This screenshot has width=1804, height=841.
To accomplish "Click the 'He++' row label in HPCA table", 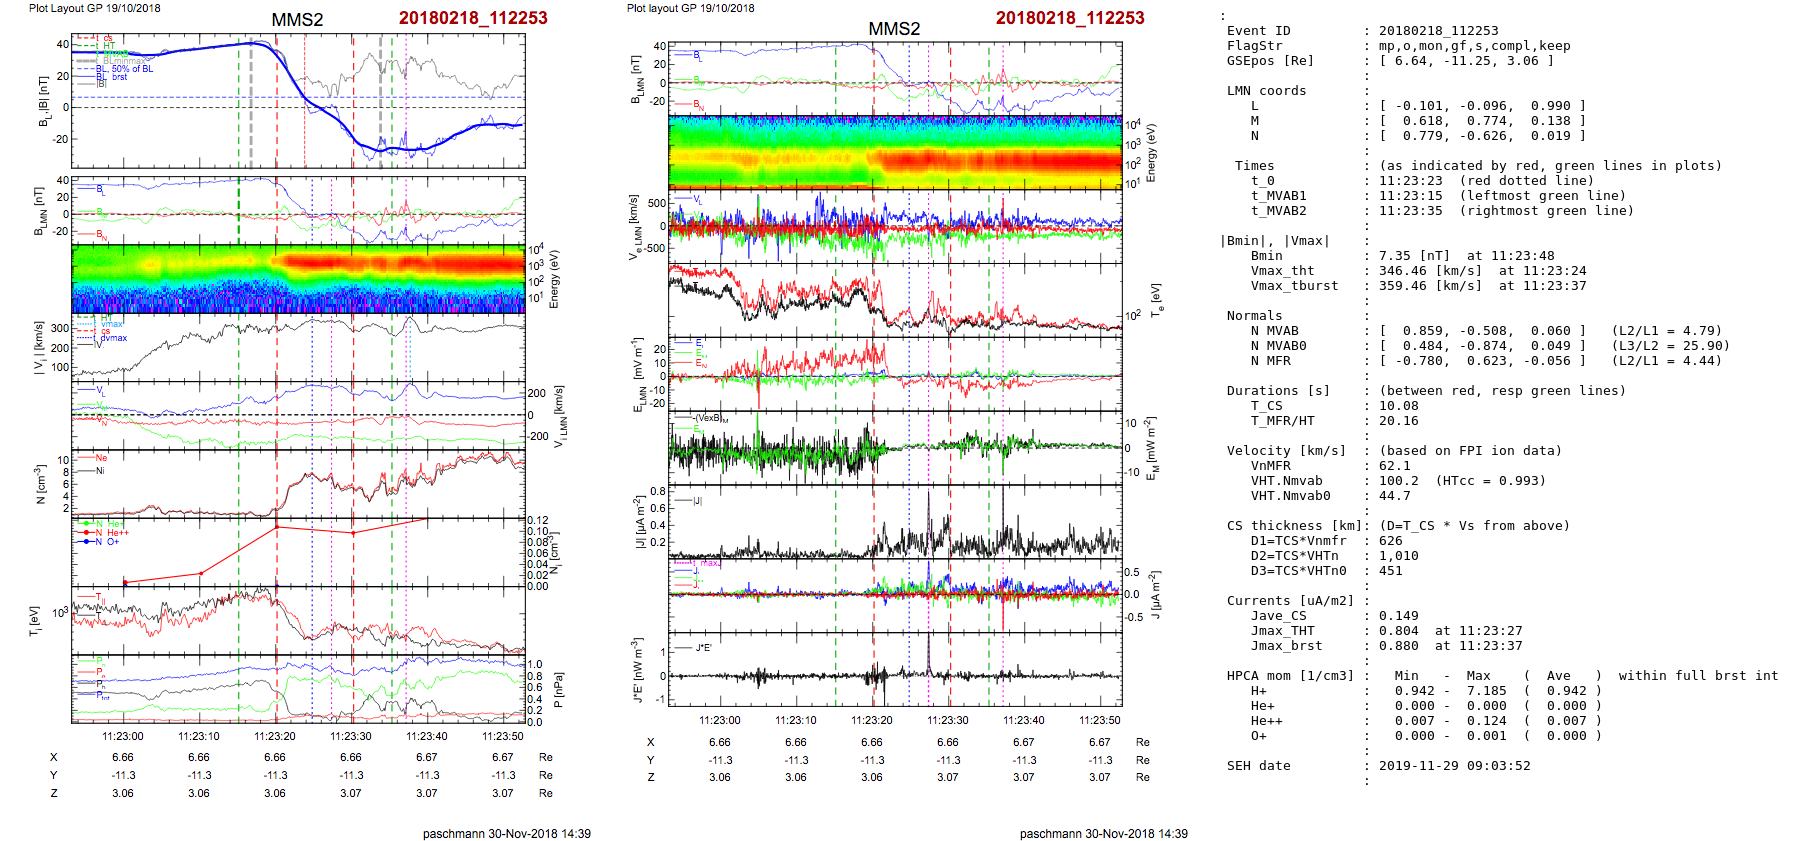I will tap(1267, 721).
